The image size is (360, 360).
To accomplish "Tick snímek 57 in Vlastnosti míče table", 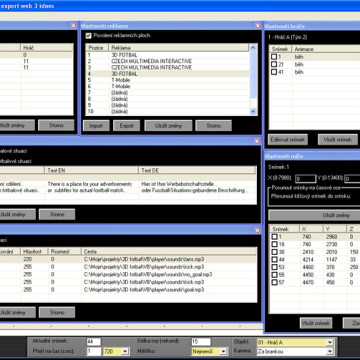I will (x=274, y=282).
